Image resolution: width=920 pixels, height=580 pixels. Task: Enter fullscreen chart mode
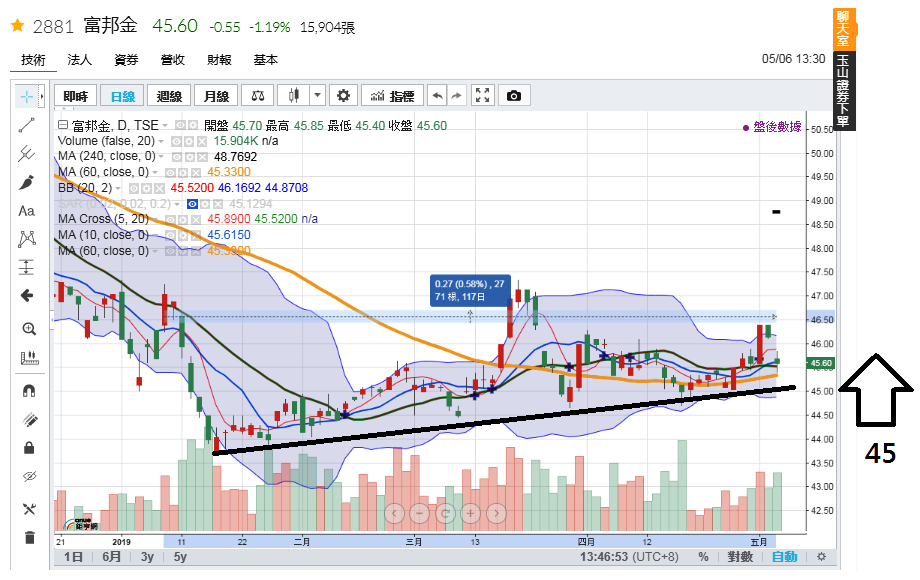click(482, 96)
